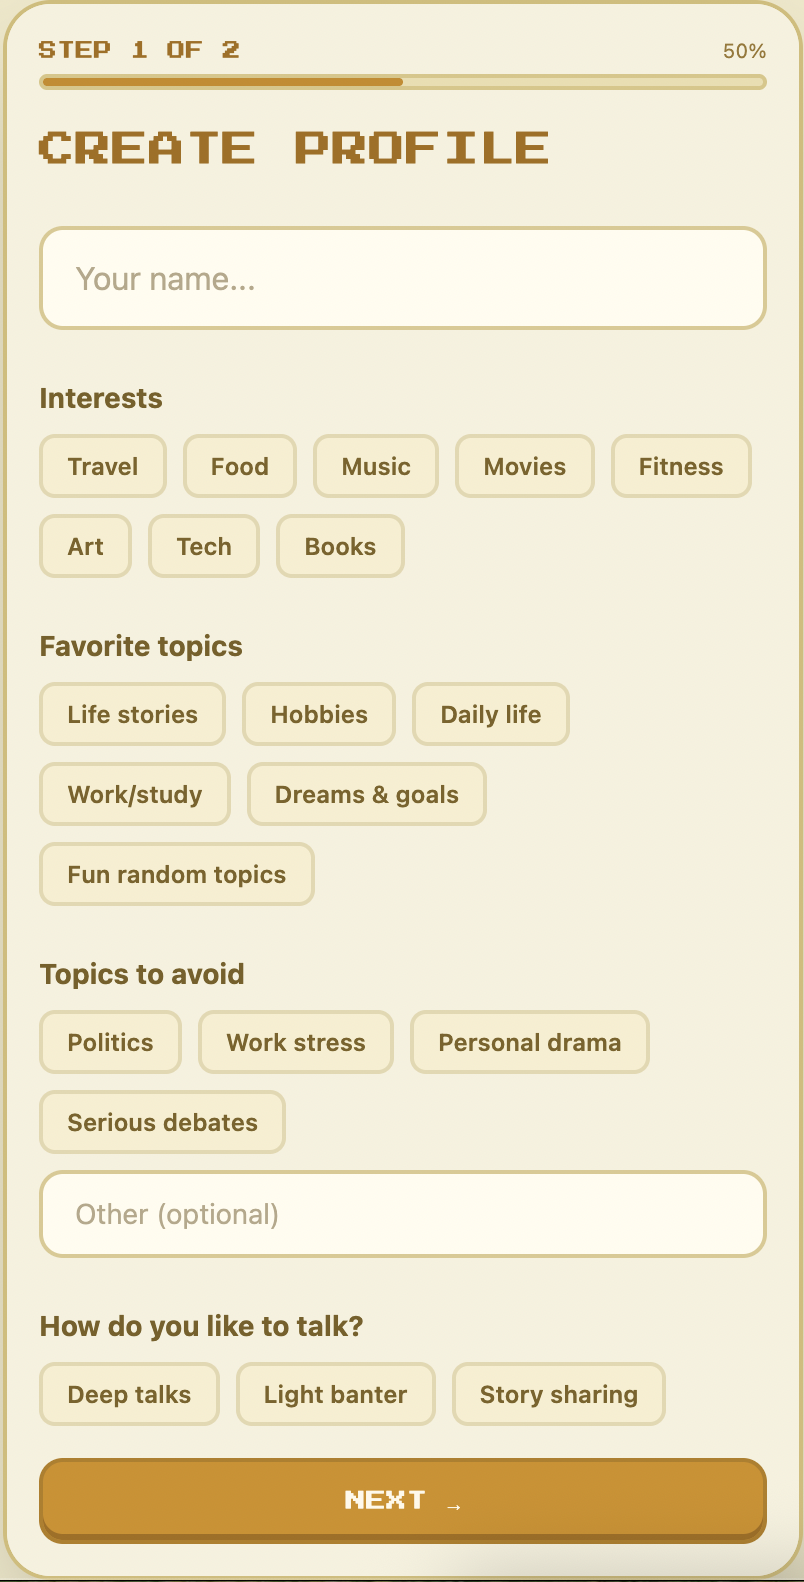The image size is (804, 1582).
Task: Click the NEXT button
Action: 403,1500
